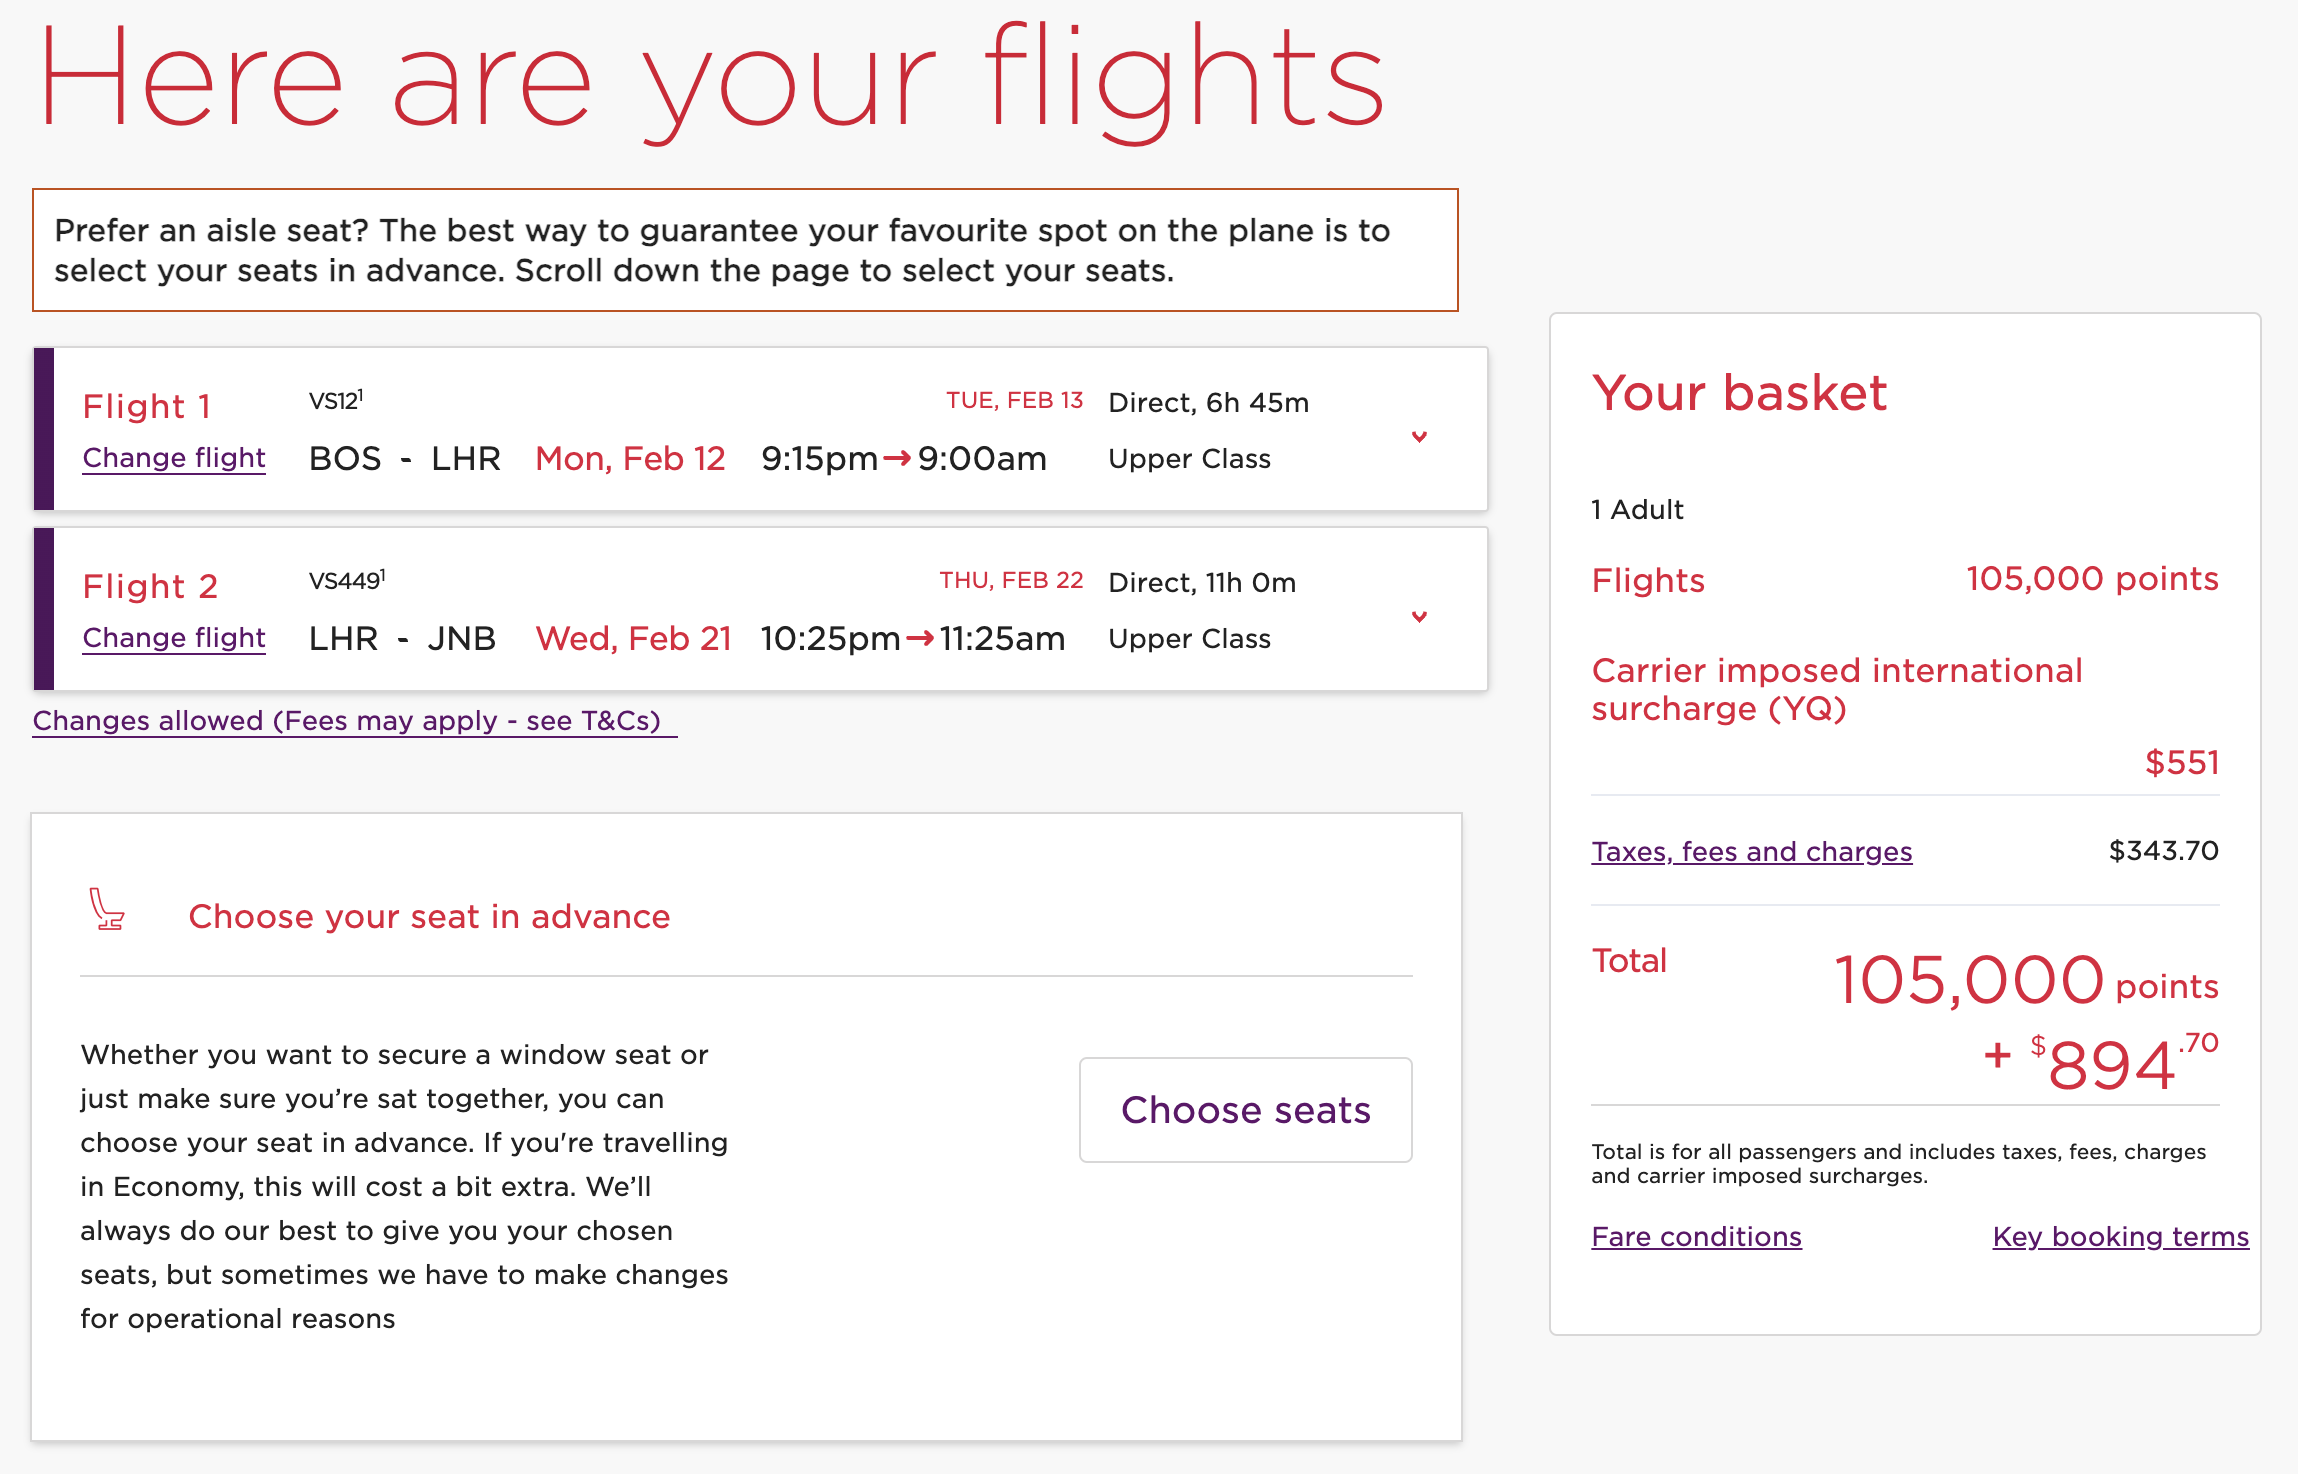The image size is (2298, 1474).
Task: Click the Mon, Feb 12 departure date
Action: pyautogui.click(x=630, y=459)
